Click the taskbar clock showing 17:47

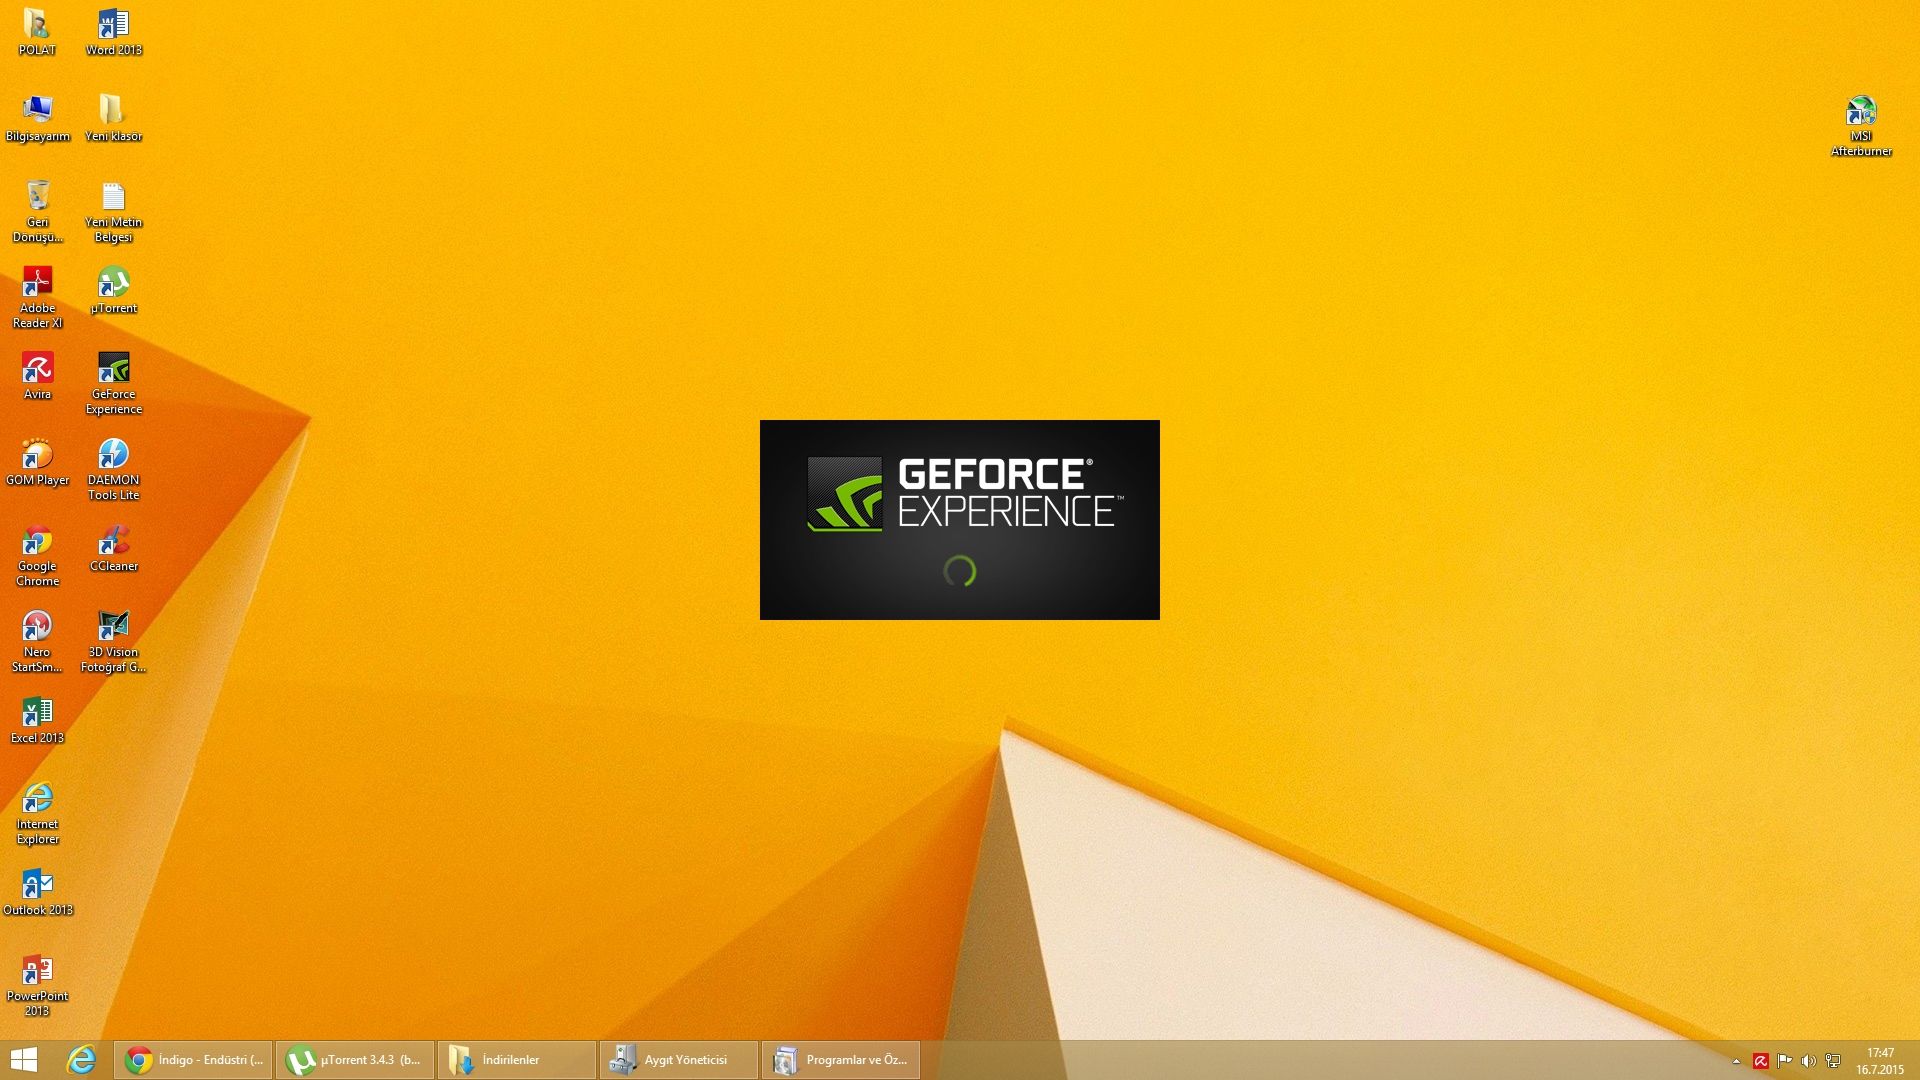[x=1880, y=1061]
